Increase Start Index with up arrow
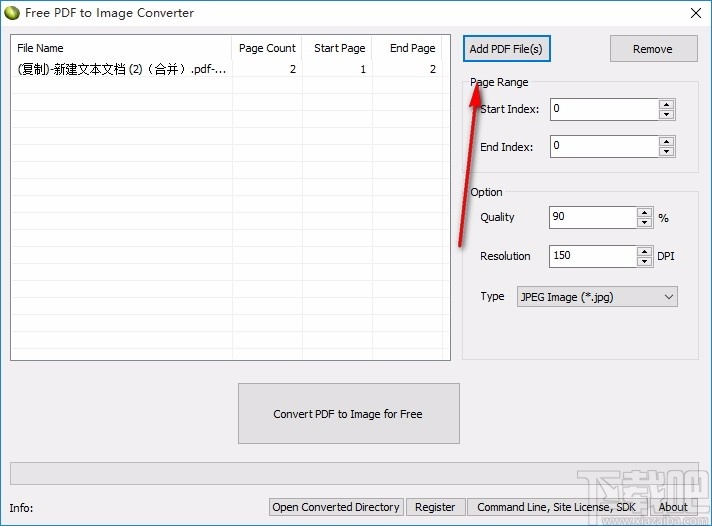Screen dimensions: 712x526 pyautogui.click(x=667, y=104)
